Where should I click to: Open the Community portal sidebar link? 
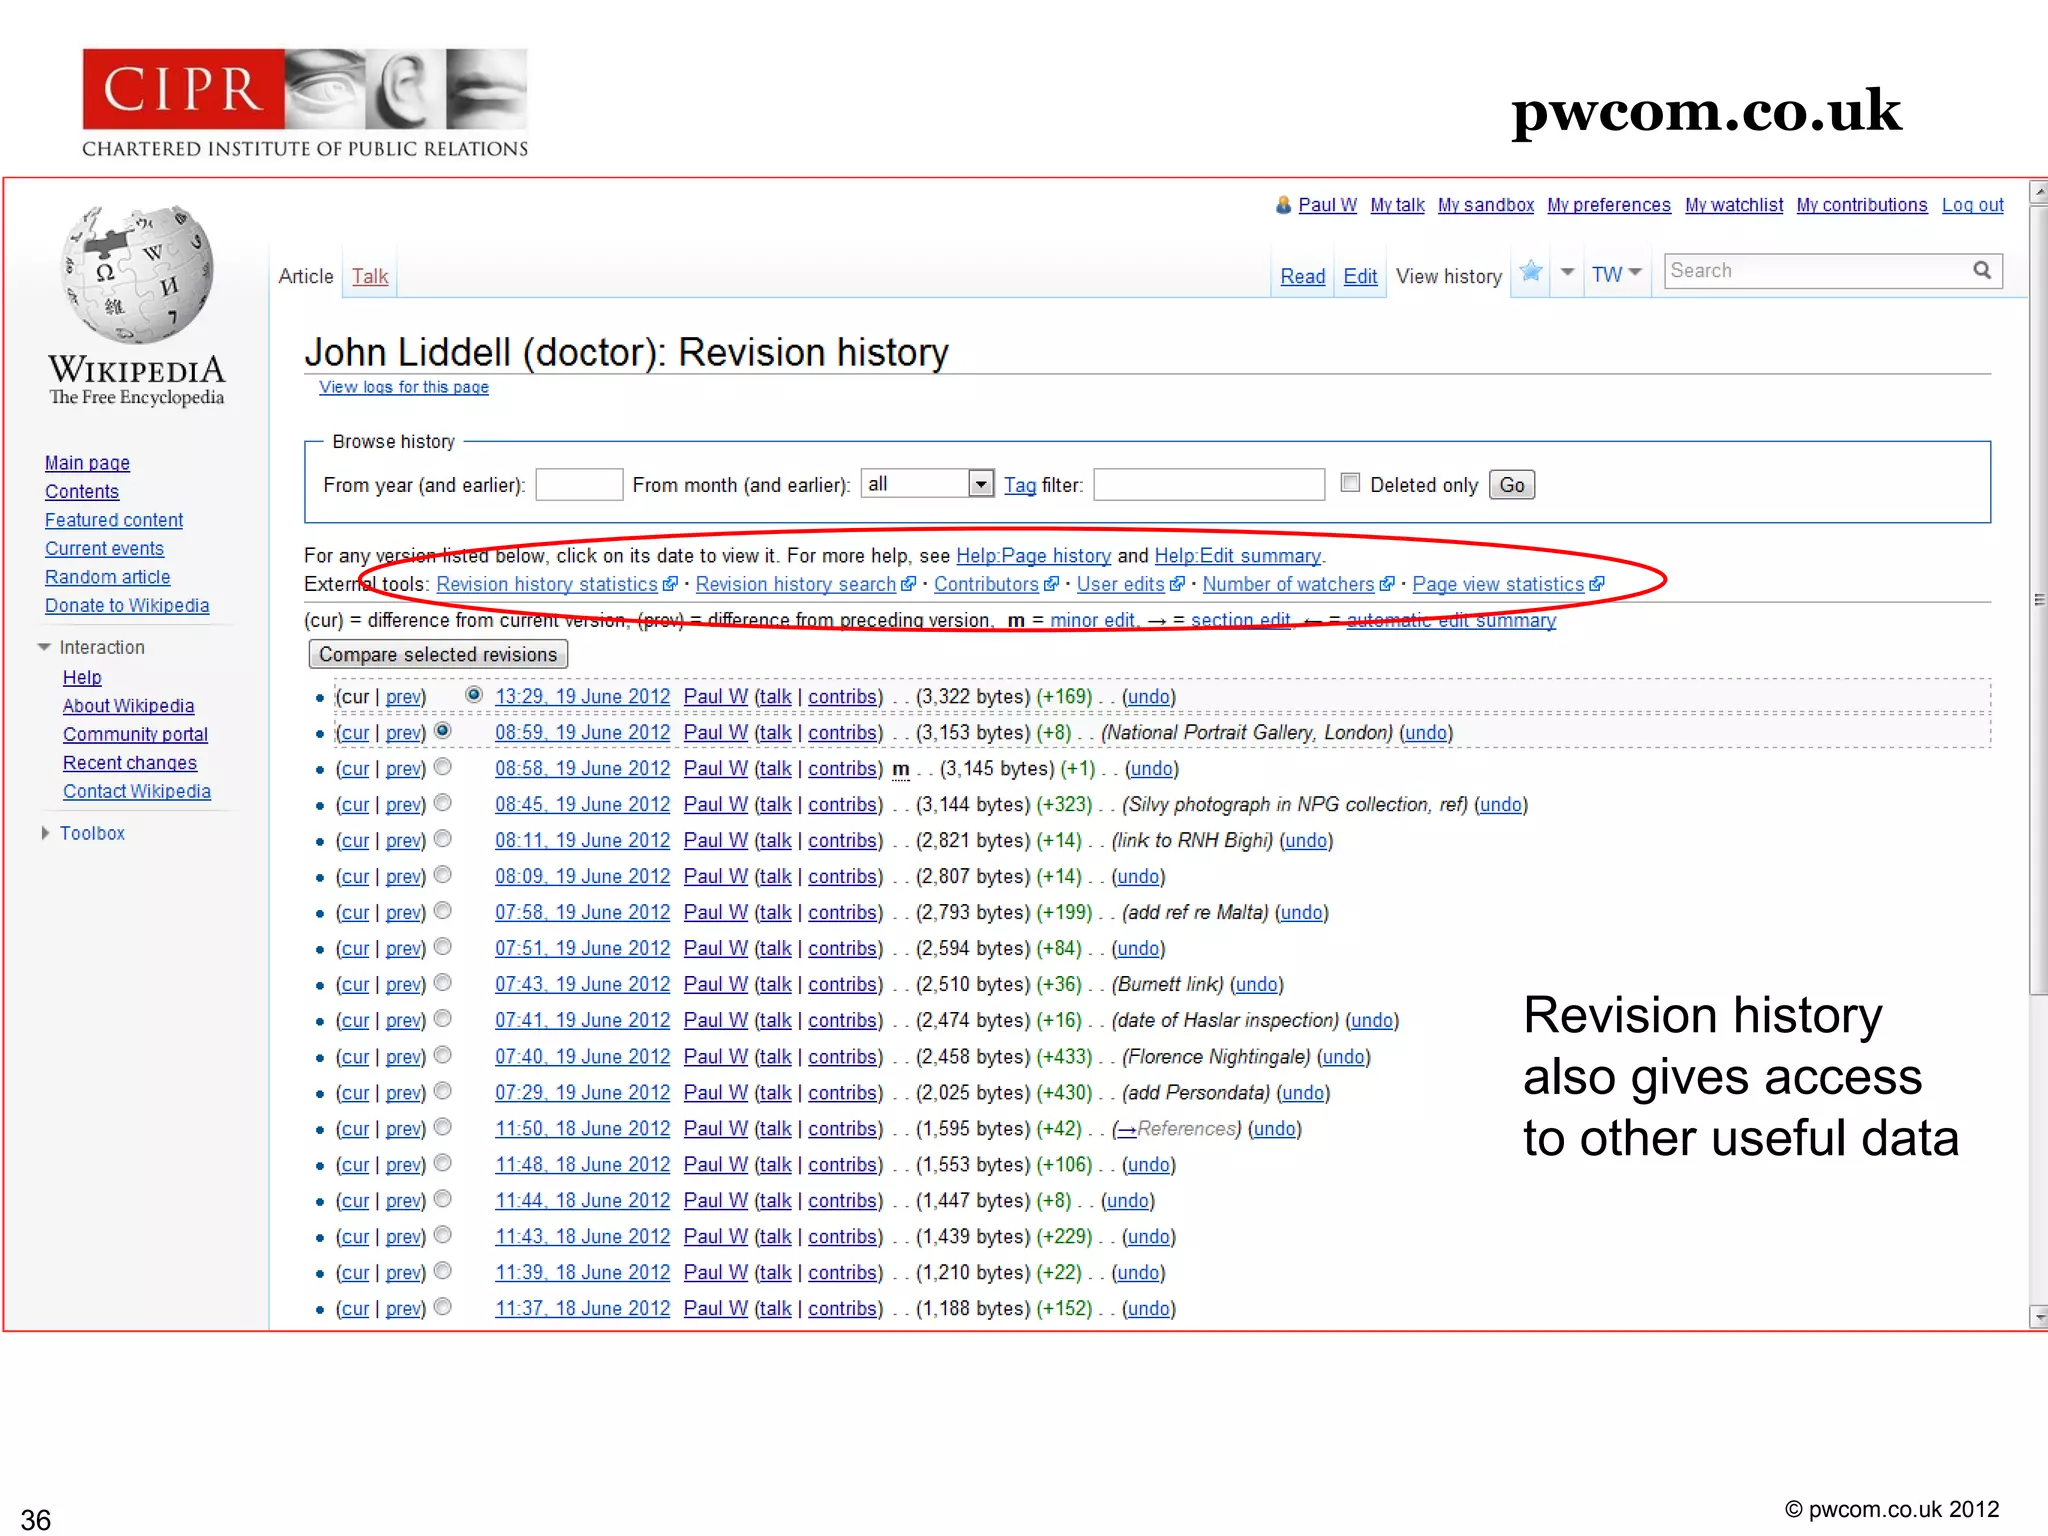(135, 735)
